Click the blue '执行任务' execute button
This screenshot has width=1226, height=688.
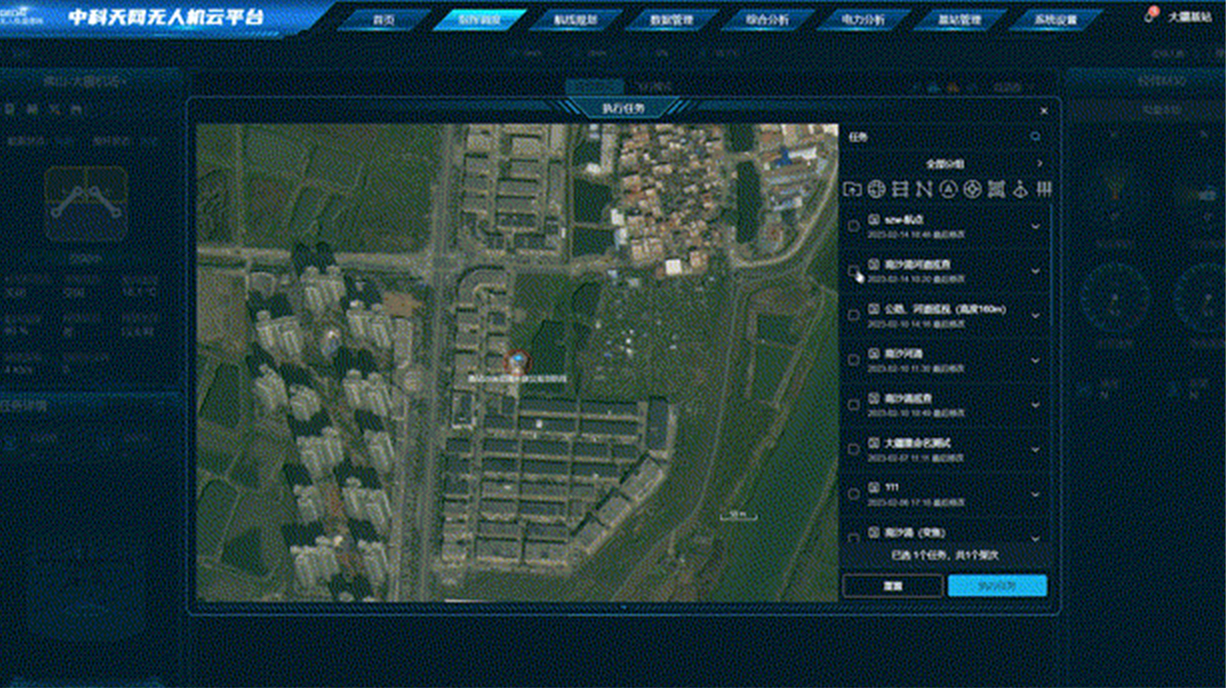pyautogui.click(x=997, y=586)
